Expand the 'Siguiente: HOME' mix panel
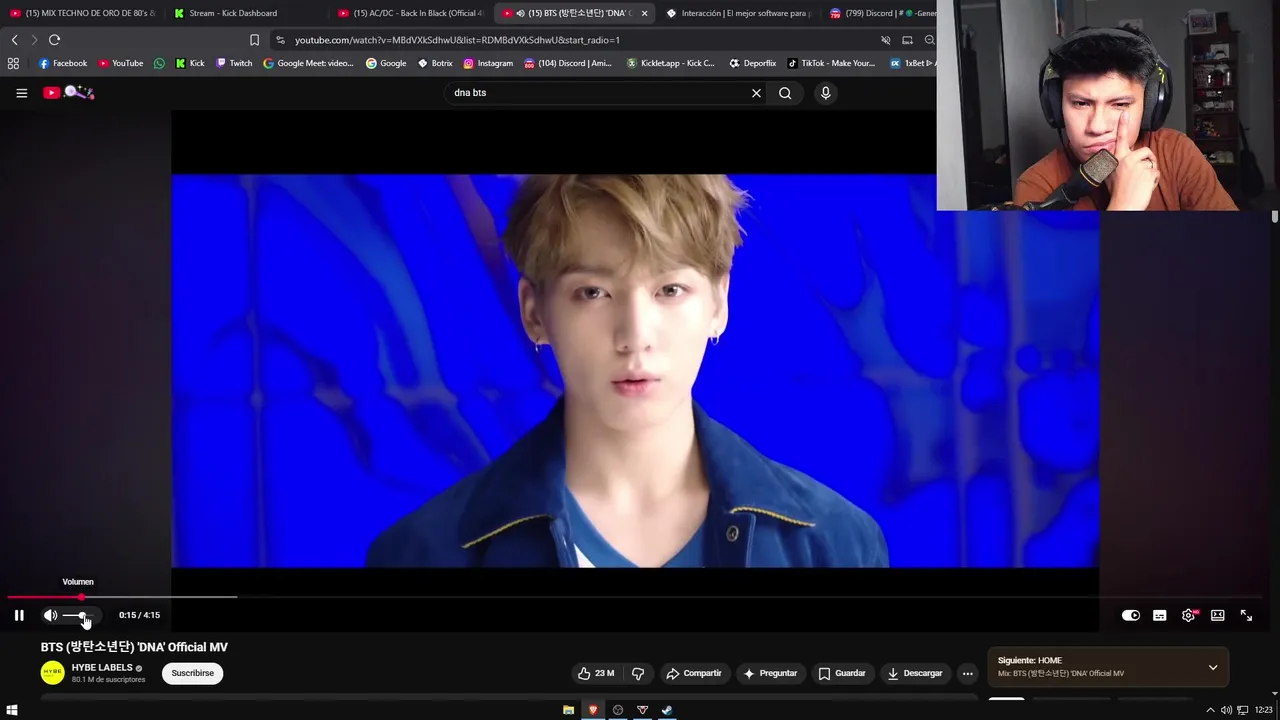 1213,667
